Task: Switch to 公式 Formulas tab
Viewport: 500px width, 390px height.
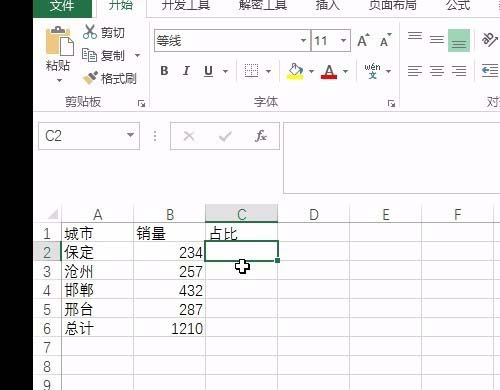Action: [x=458, y=6]
